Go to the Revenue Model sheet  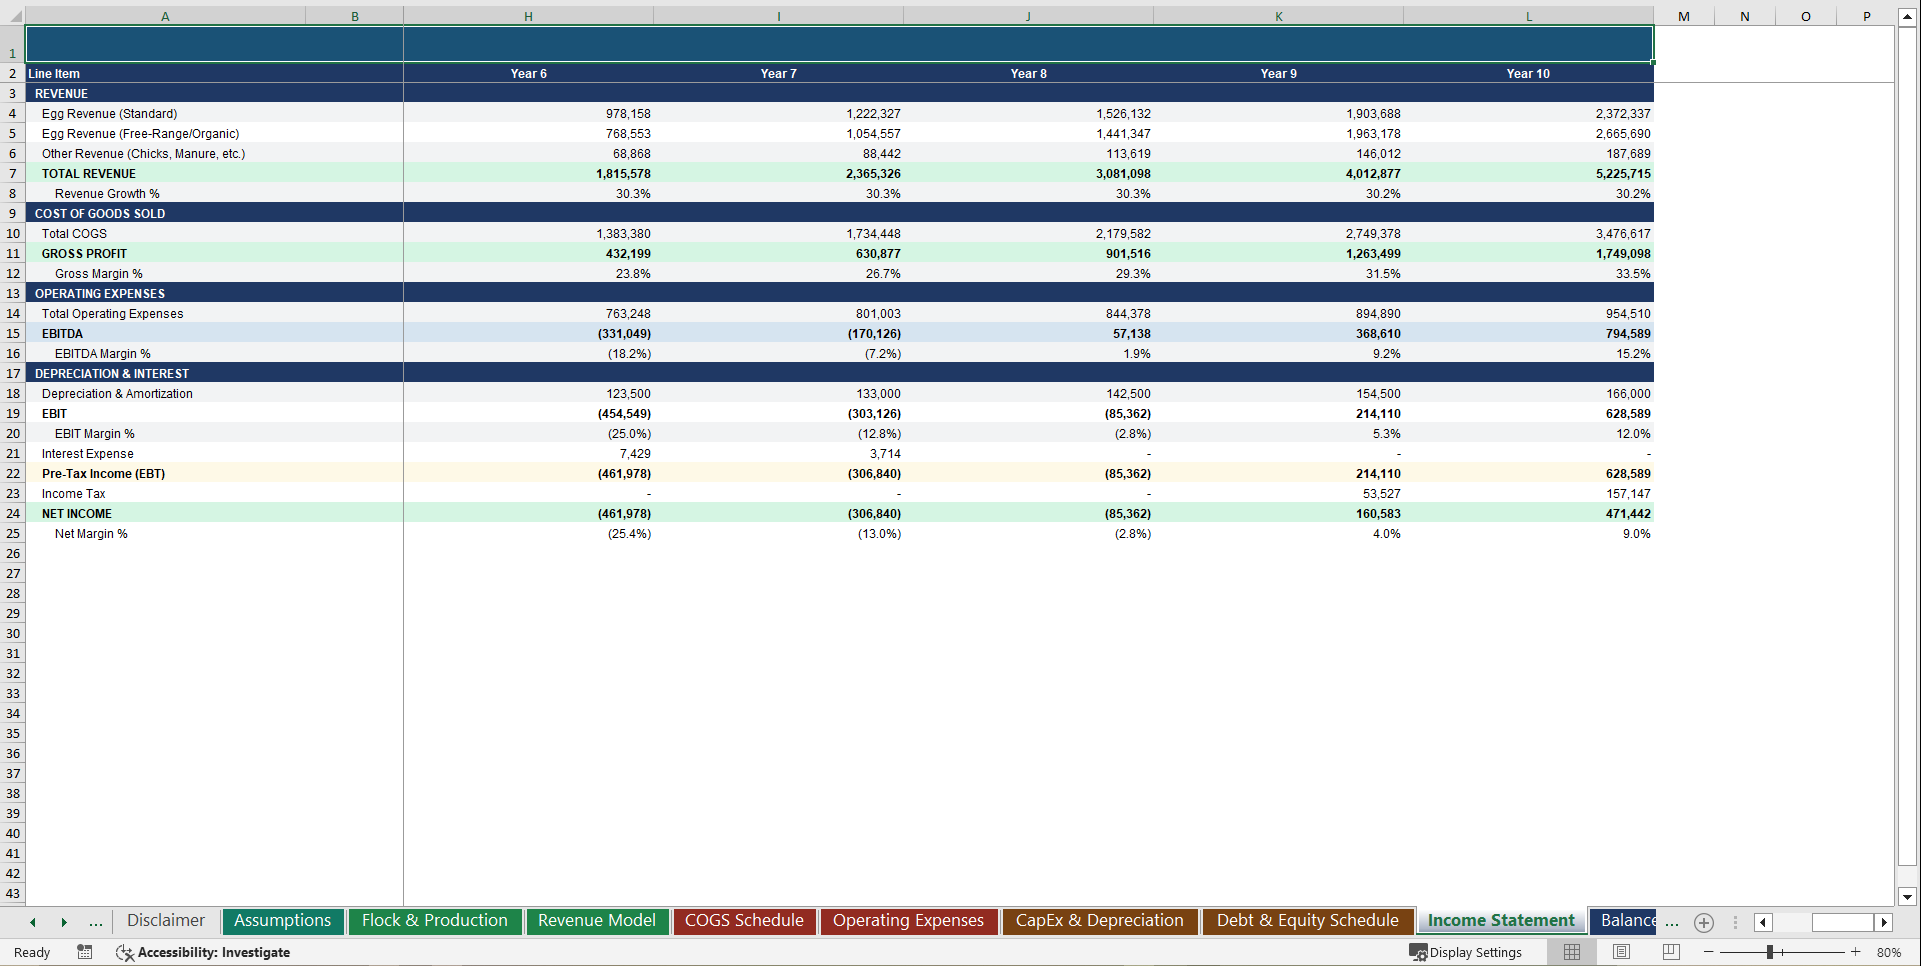597,921
